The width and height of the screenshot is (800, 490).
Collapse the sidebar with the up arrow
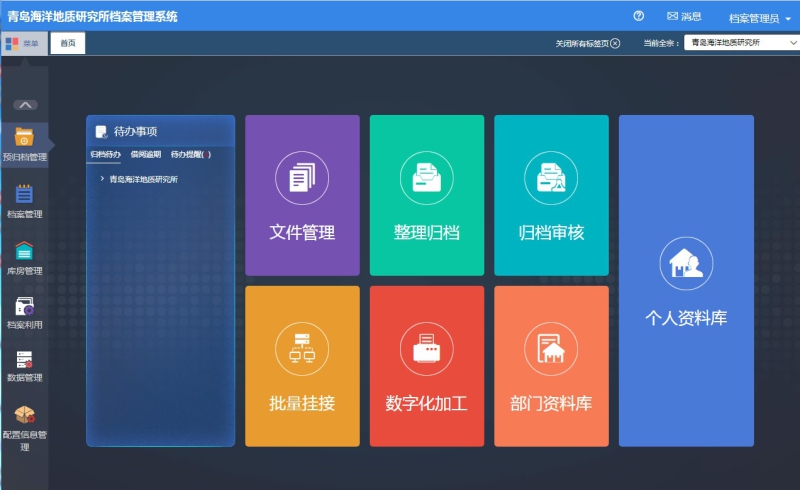26,104
